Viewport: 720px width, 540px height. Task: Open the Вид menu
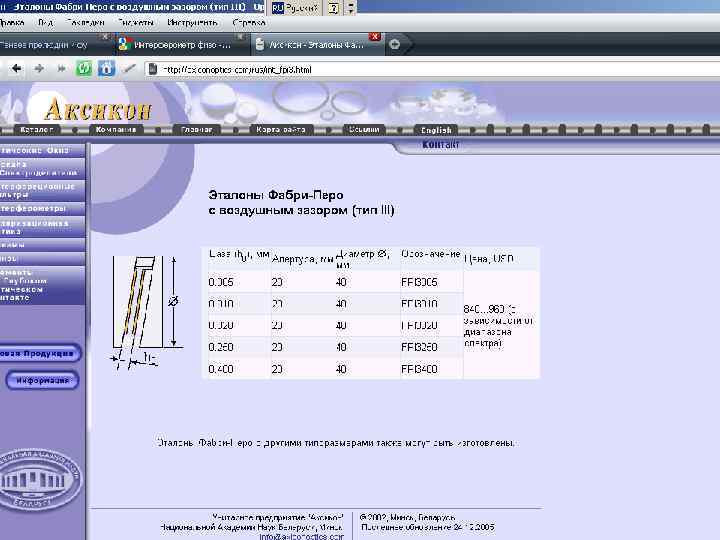(45, 22)
